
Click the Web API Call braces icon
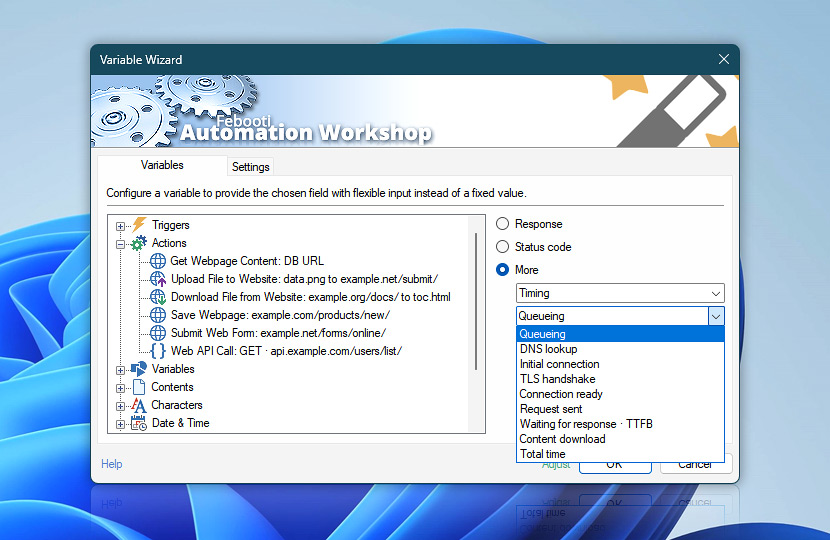[x=158, y=351]
